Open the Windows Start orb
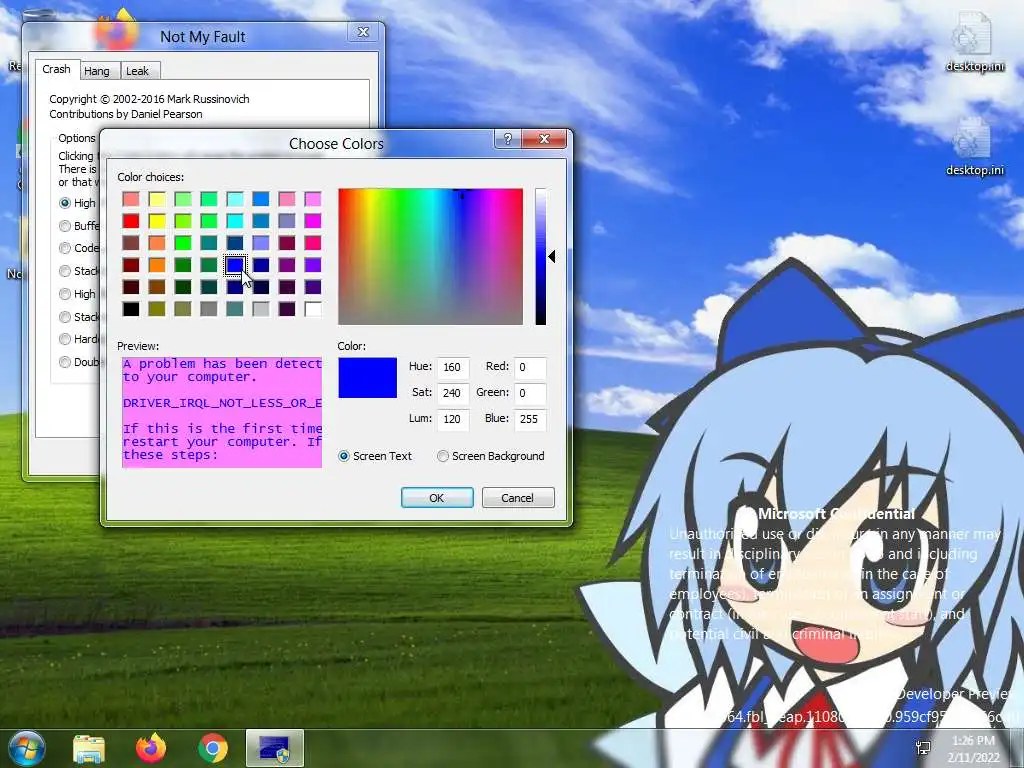This screenshot has height=768, width=1024. coord(26,748)
